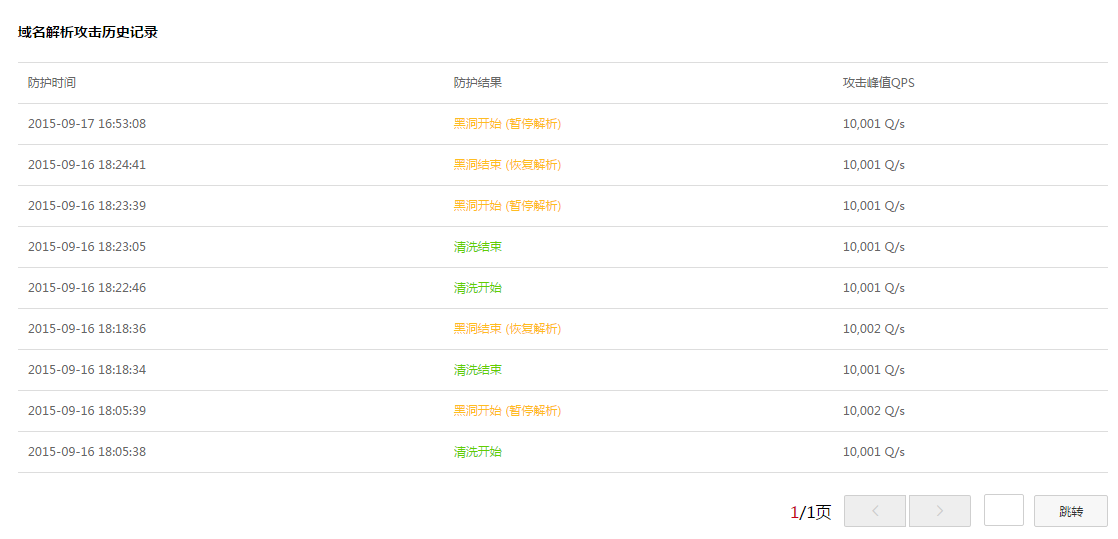
Task: Click the 域名解析攻击历史记录 heading
Action: pyautogui.click(x=88, y=32)
